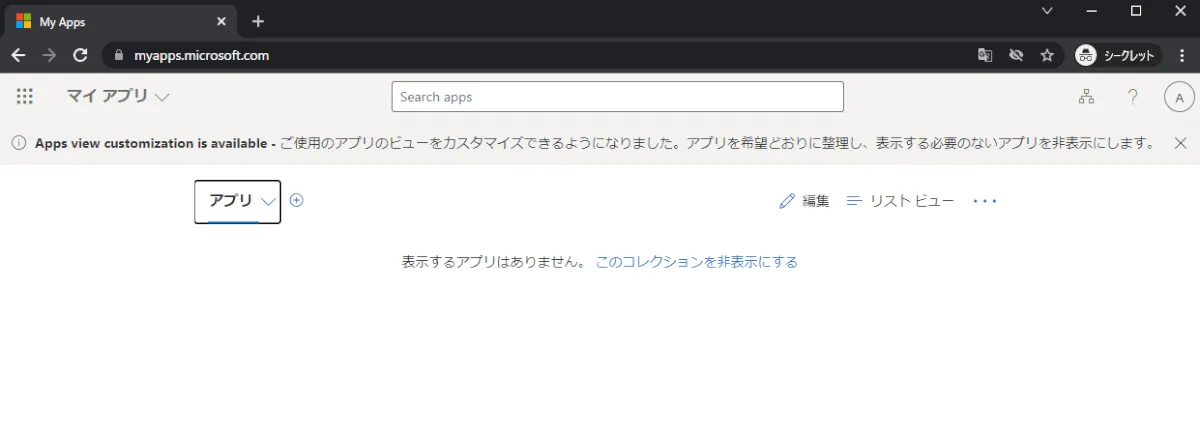The height and width of the screenshot is (434, 1200).
Task: Dismiss the Apps view customization banner
Action: (1180, 143)
